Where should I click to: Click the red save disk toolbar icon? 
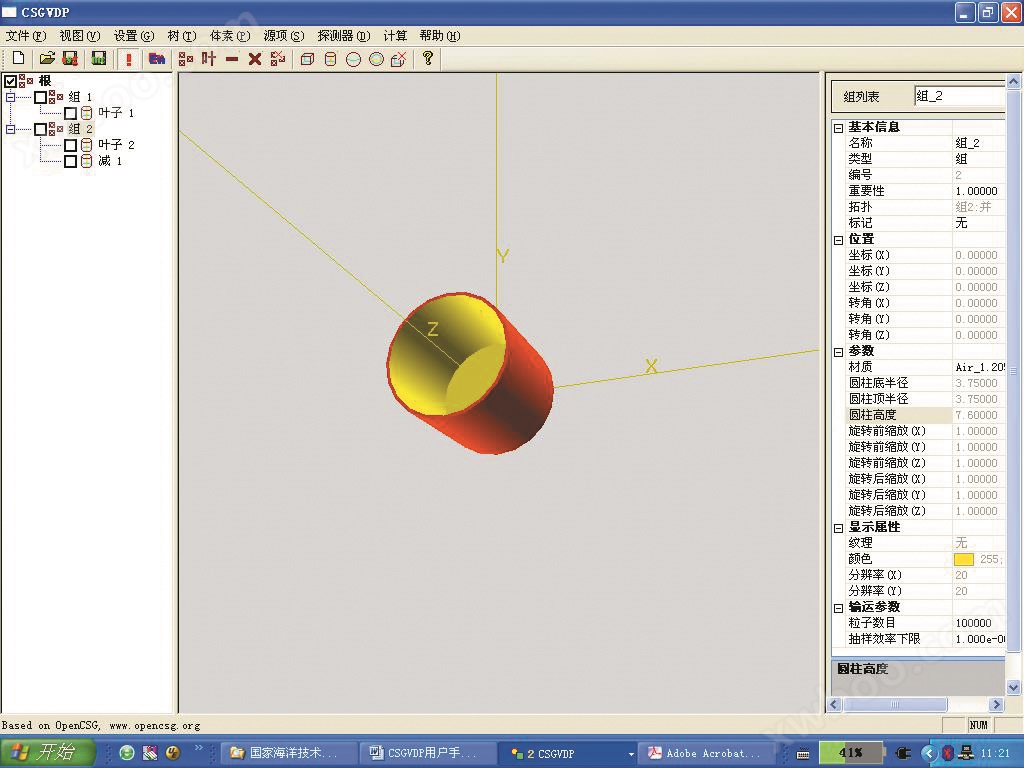click(70, 58)
